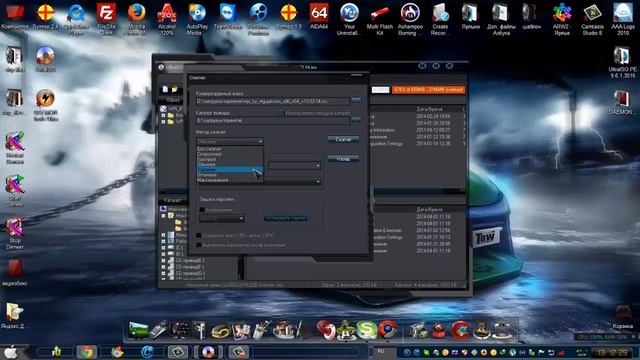Click the source file path input field
This screenshot has width=640, height=360.
pos(273,100)
